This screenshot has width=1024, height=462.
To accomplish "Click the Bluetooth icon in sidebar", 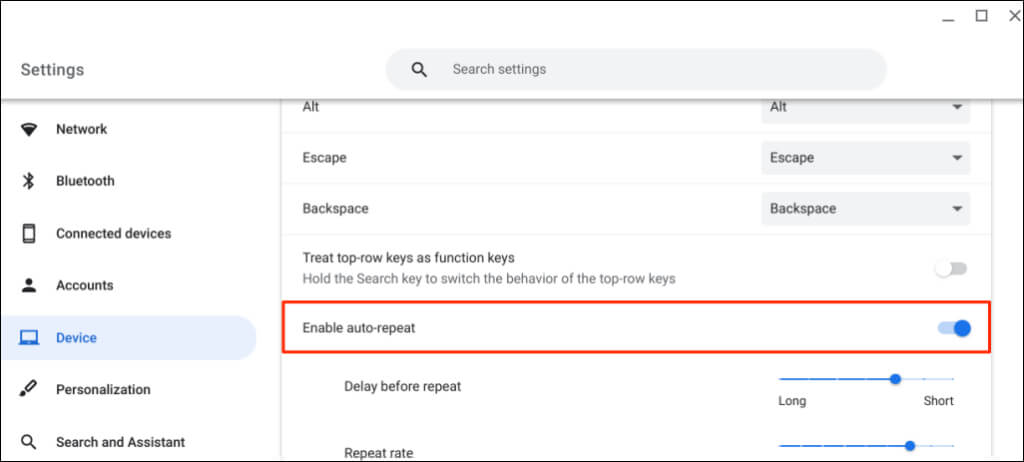I will (x=29, y=181).
